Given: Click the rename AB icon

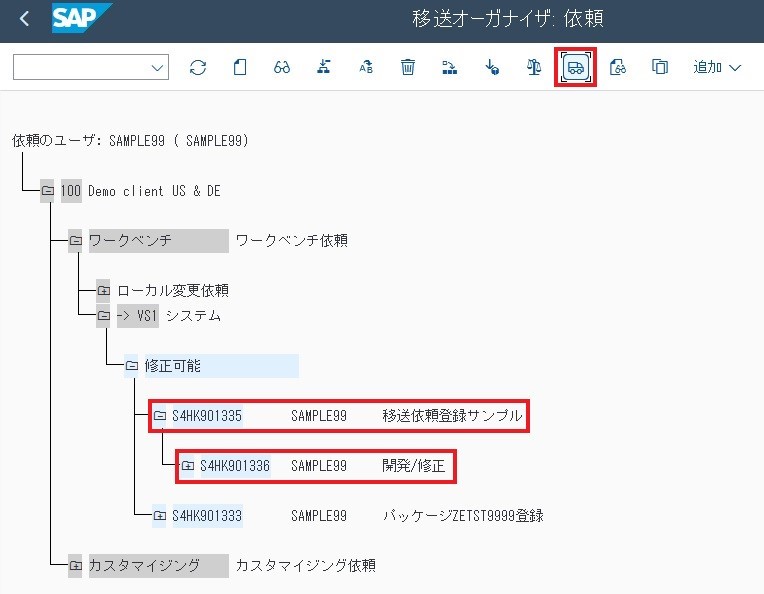Looking at the screenshot, I should coord(366,67).
